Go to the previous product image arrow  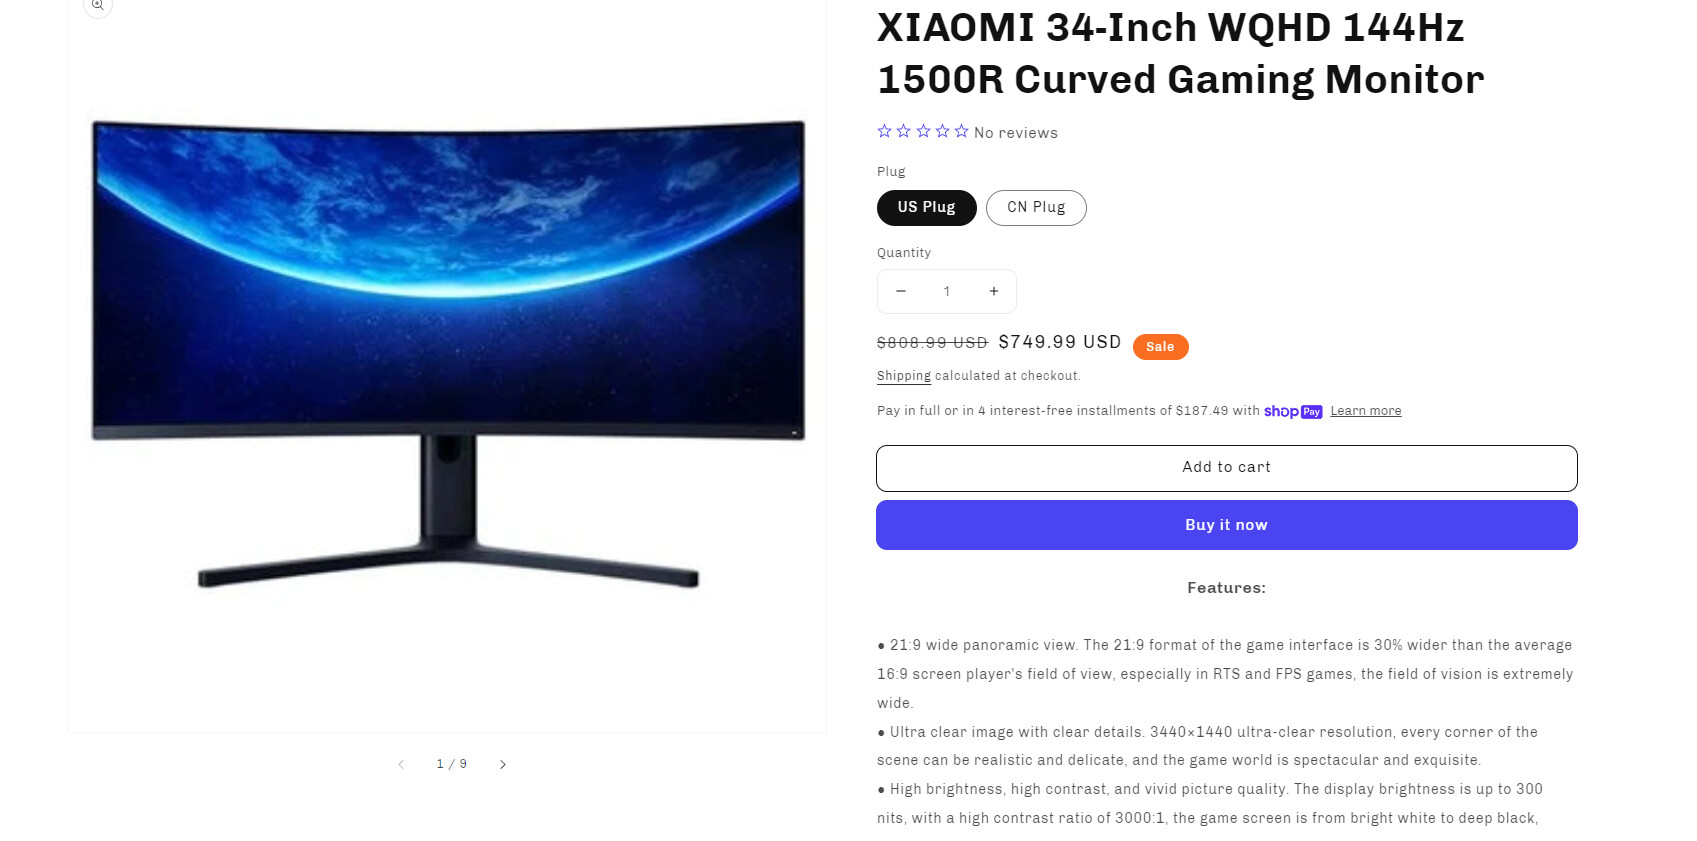401,764
